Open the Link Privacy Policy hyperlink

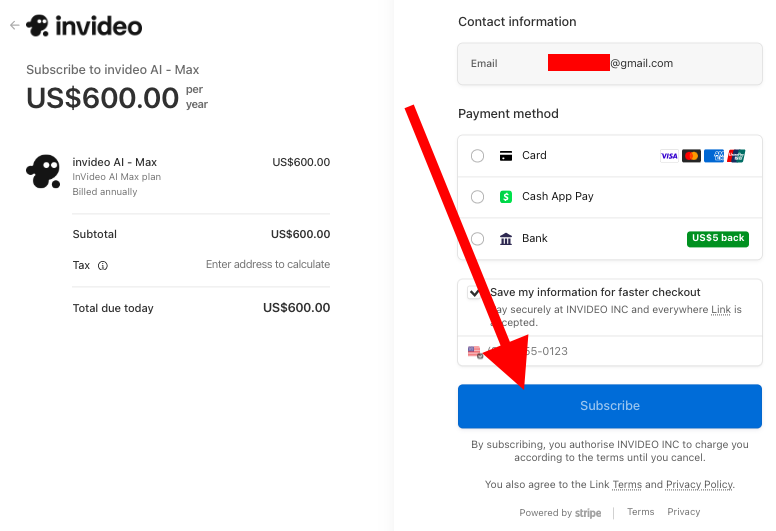pyautogui.click(x=699, y=485)
